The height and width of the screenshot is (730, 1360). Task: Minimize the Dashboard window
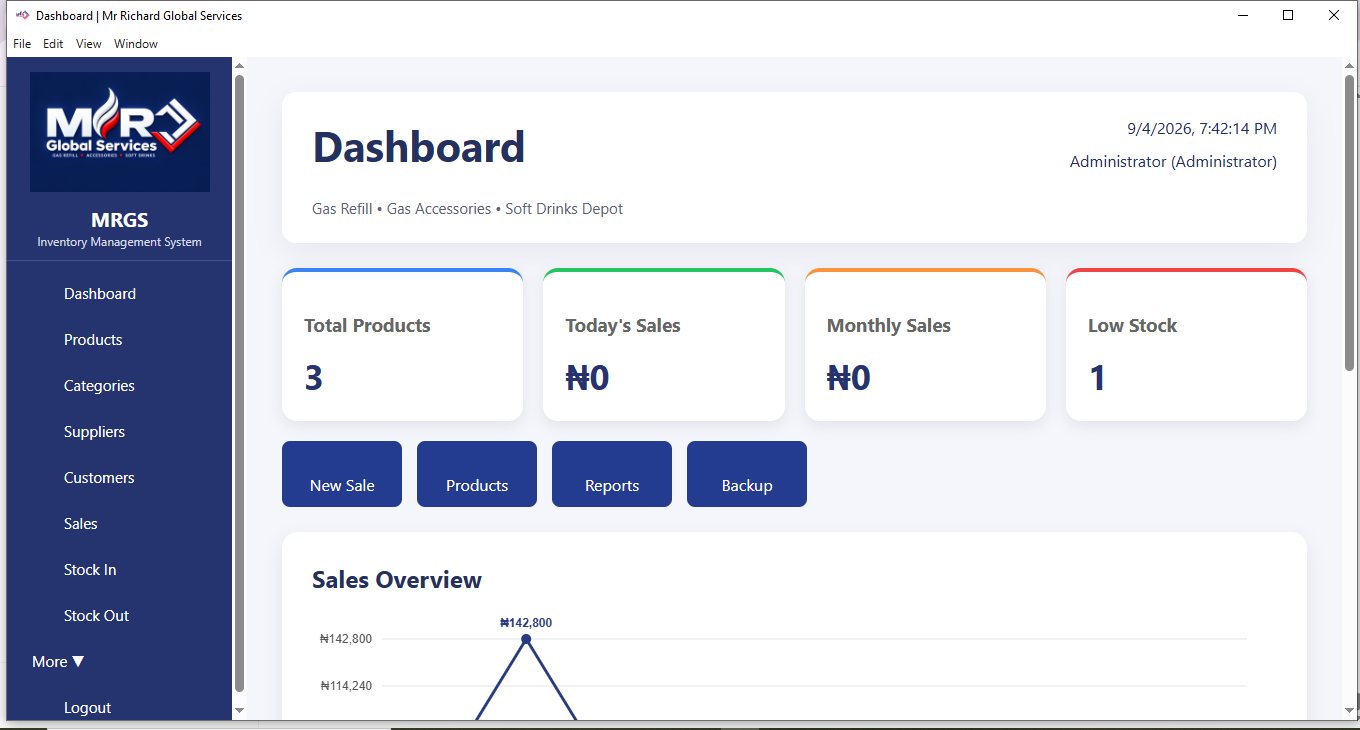pyautogui.click(x=1244, y=15)
